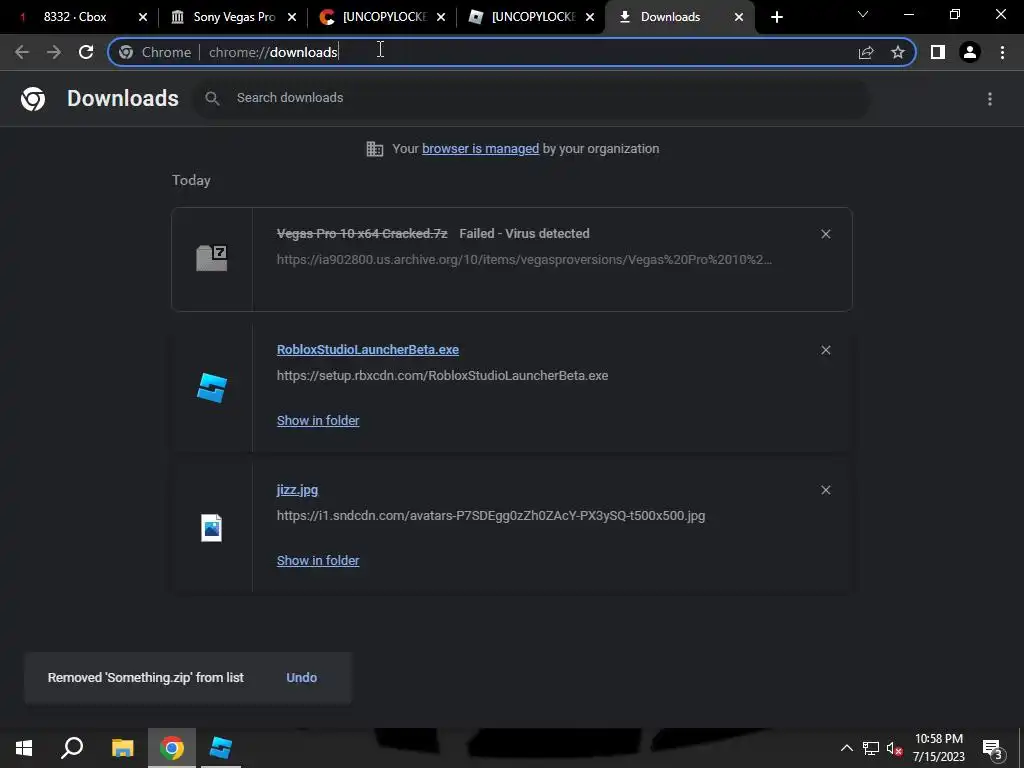Undo removal of Something.zip
Screen dimensions: 1024x768
(x=302, y=678)
